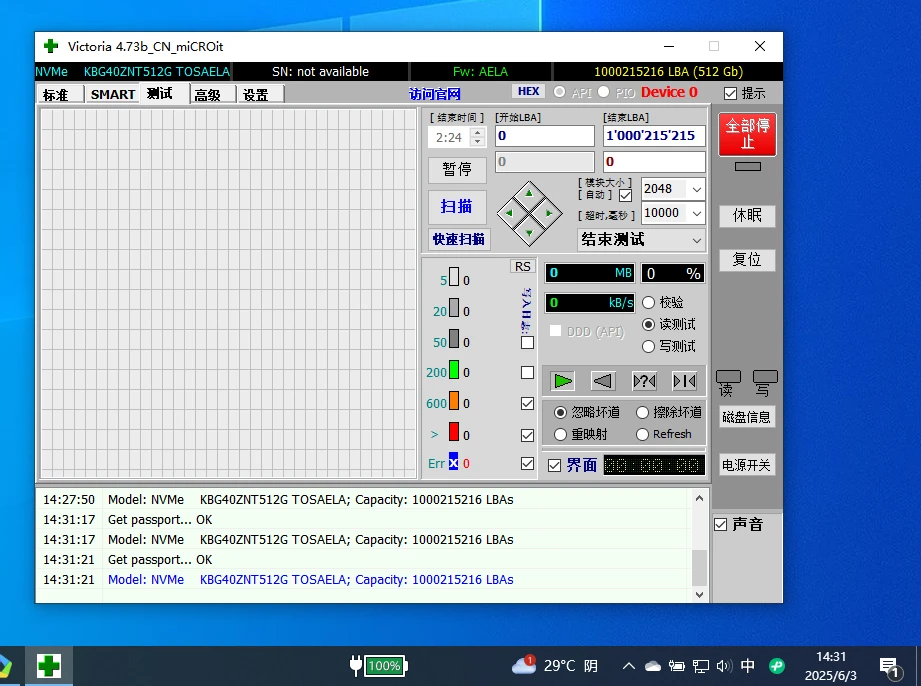The height and width of the screenshot is (686, 921).
Task: Click the 快速扫描 quick scan button
Action: click(x=459, y=240)
